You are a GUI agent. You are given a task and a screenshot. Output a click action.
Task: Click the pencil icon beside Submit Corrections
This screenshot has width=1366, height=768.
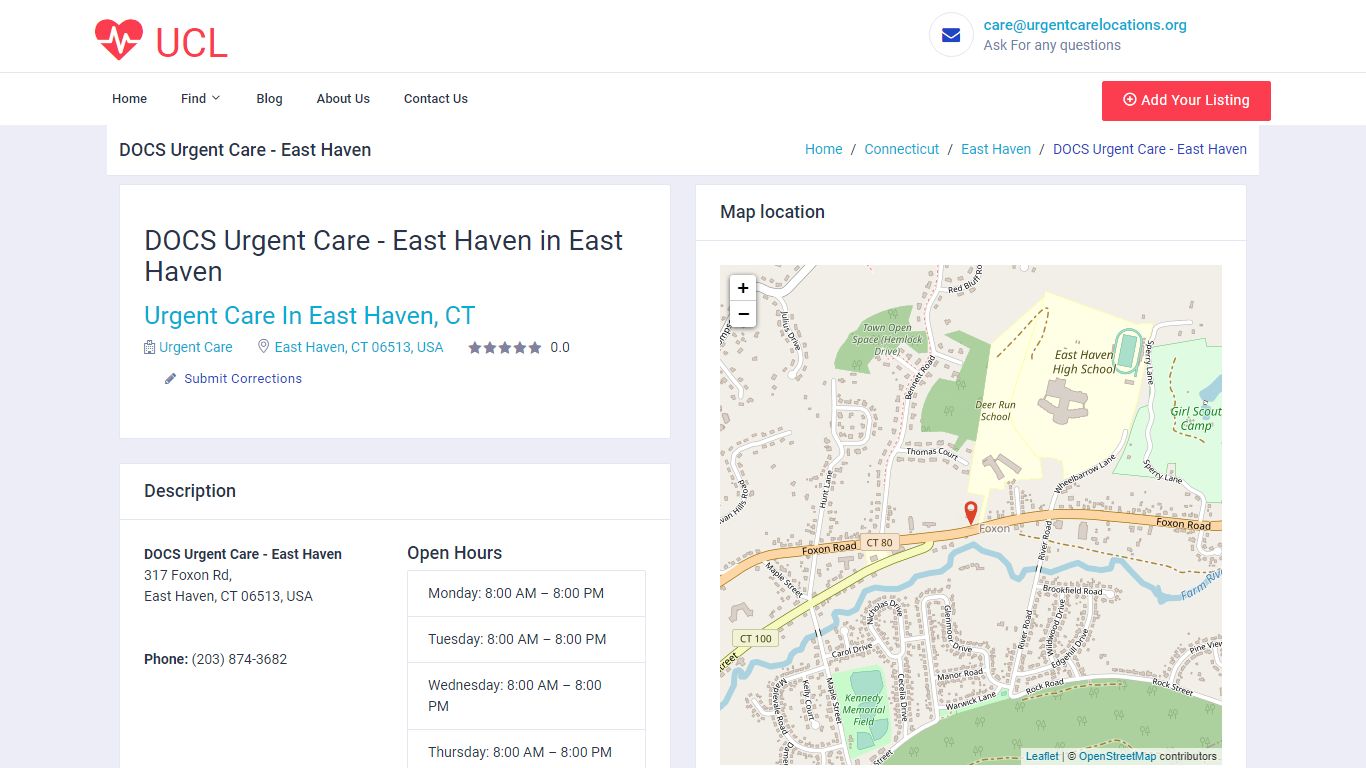(x=171, y=379)
